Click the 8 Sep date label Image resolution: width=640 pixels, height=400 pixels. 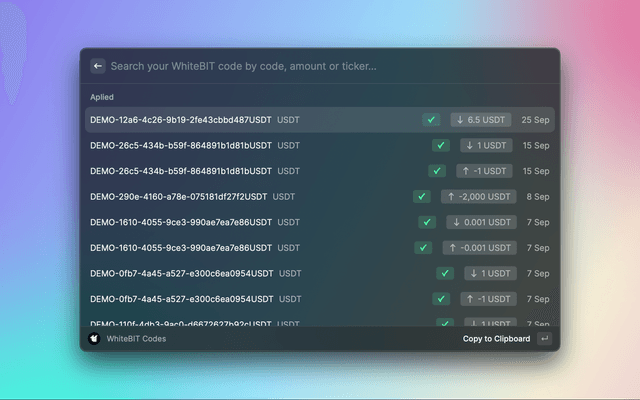pyautogui.click(x=538, y=197)
